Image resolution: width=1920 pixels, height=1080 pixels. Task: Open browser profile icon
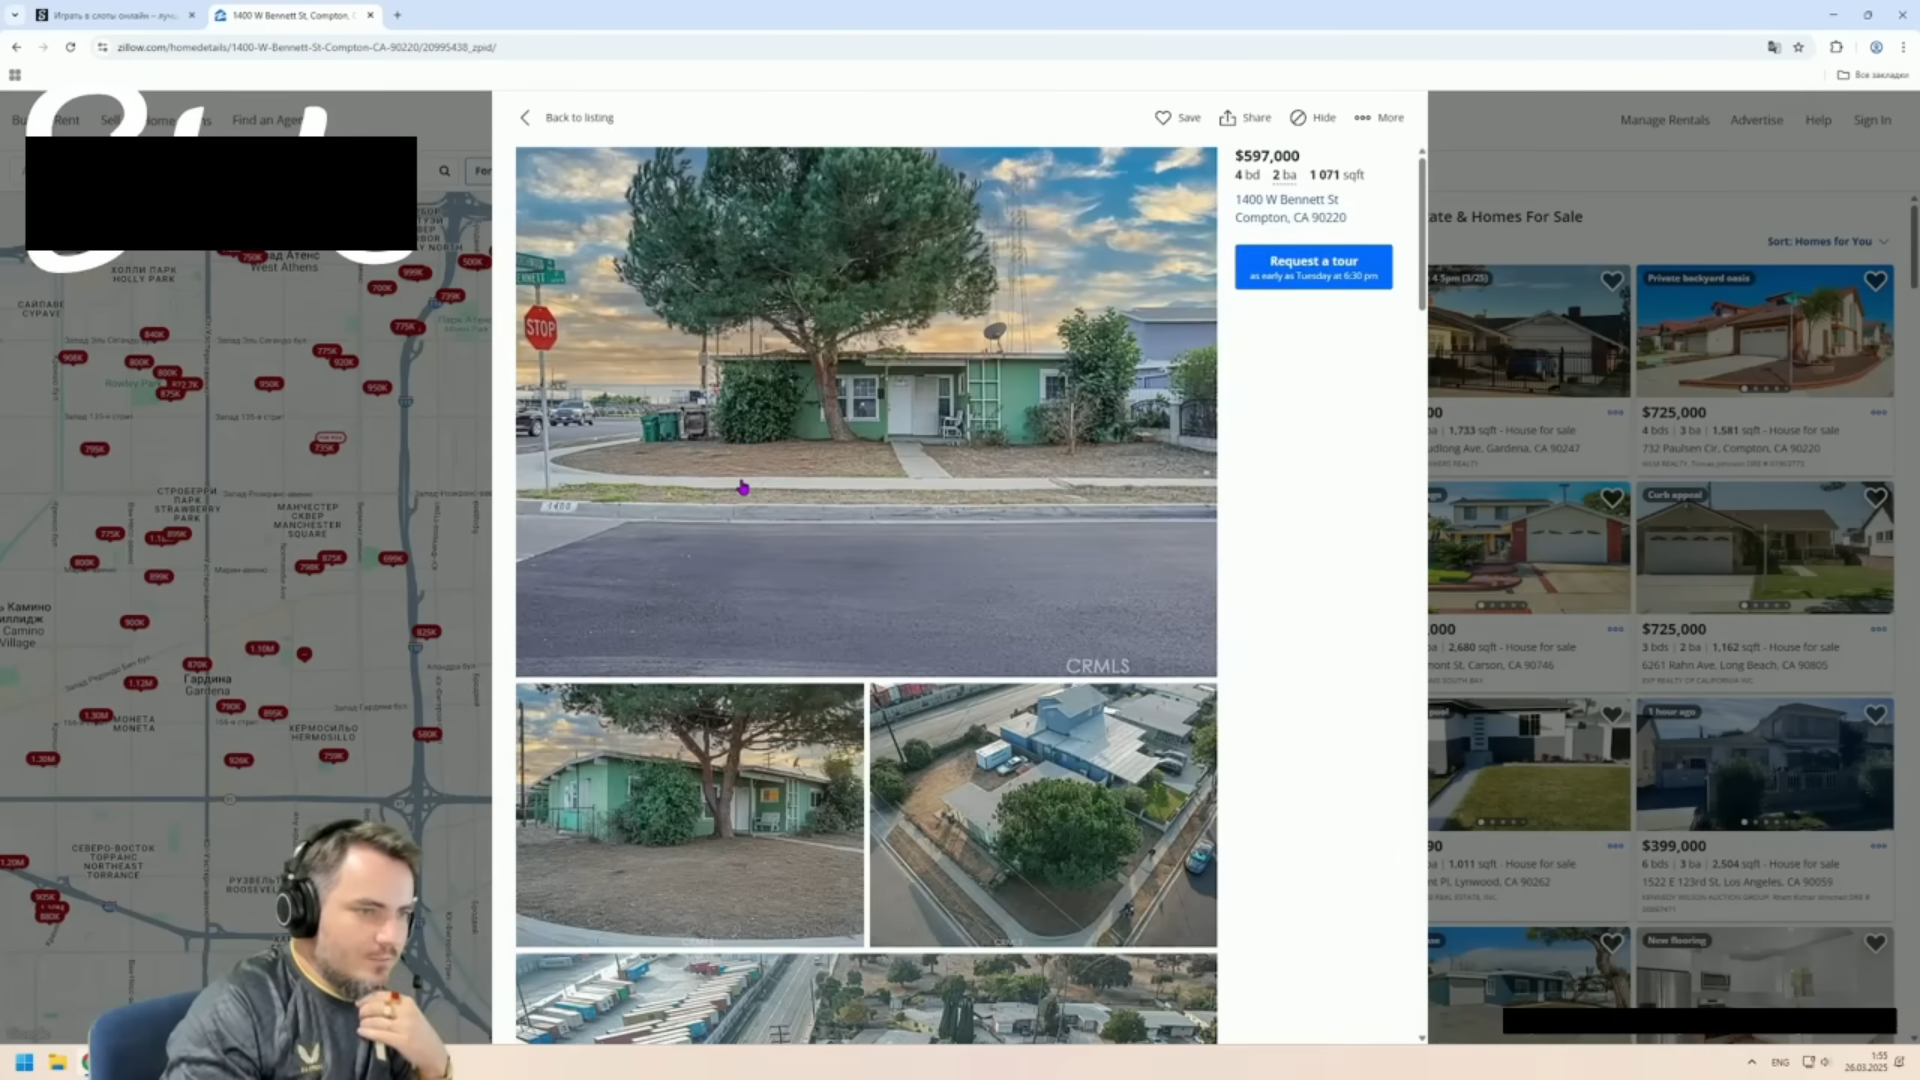pyautogui.click(x=1876, y=47)
